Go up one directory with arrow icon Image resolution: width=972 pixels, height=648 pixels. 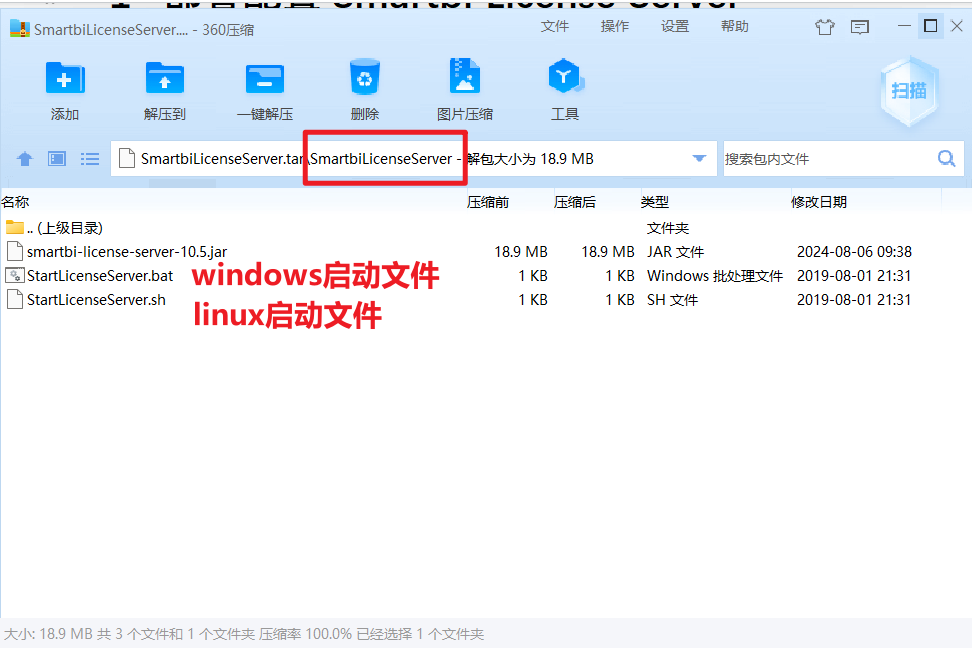(25, 159)
